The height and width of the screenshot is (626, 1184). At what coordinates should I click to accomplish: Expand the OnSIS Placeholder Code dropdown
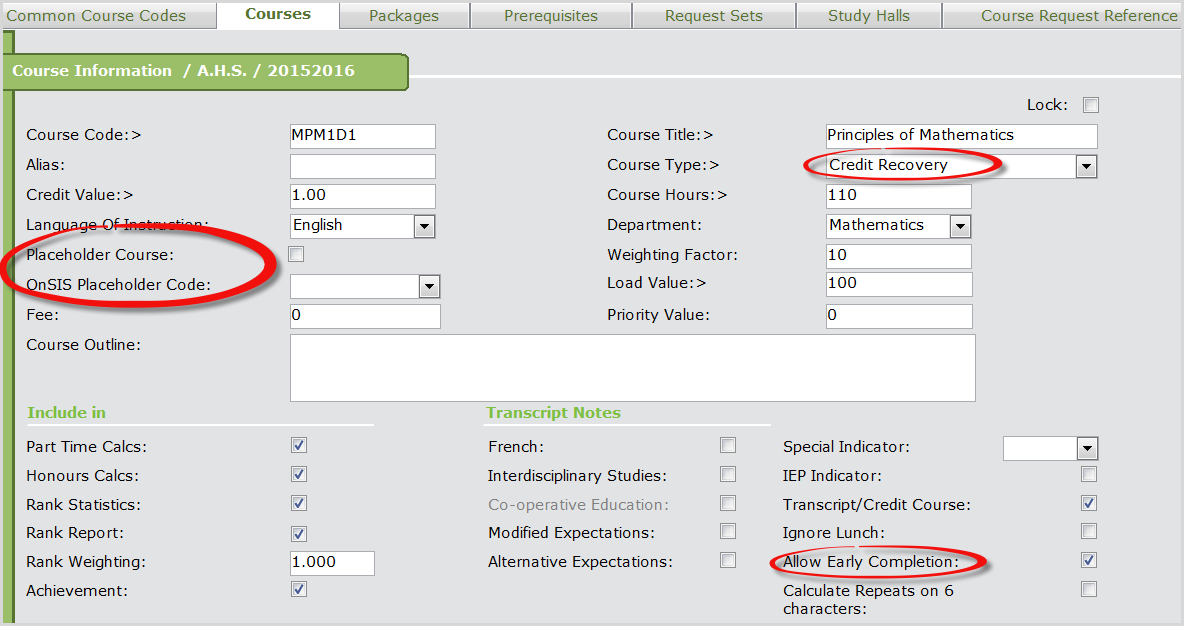click(429, 287)
